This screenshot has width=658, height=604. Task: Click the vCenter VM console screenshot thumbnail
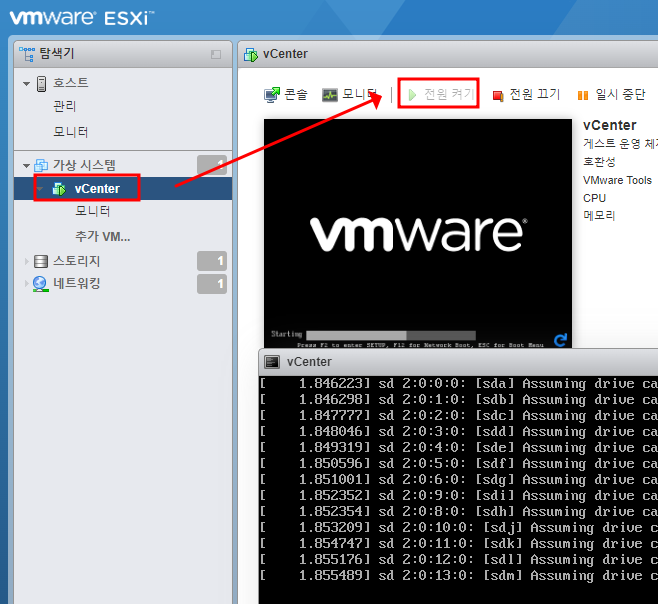[x=418, y=233]
